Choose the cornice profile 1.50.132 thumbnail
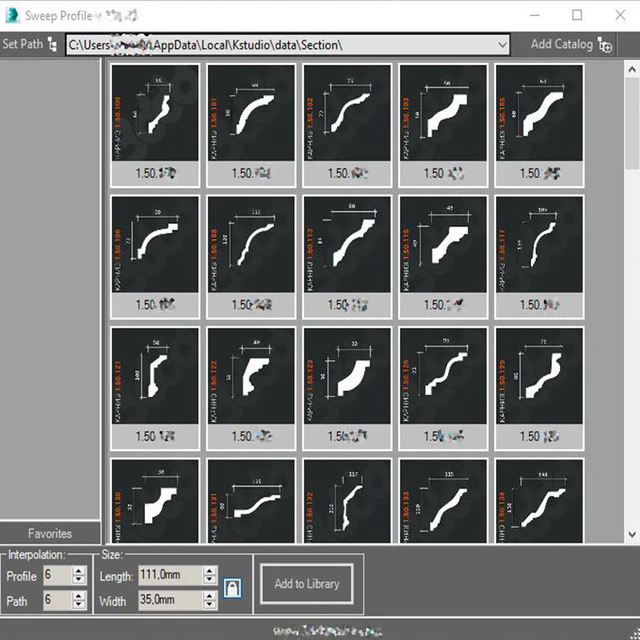This screenshot has width=640, height=640. click(x=347, y=500)
